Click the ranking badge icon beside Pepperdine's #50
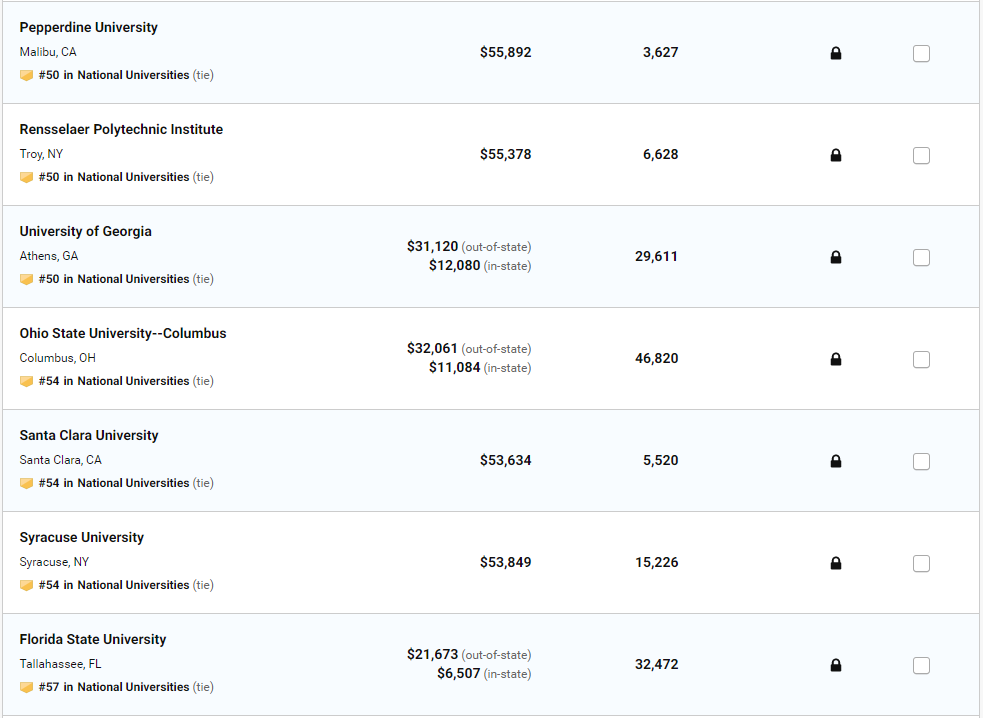The height and width of the screenshot is (718, 983). click(x=27, y=75)
